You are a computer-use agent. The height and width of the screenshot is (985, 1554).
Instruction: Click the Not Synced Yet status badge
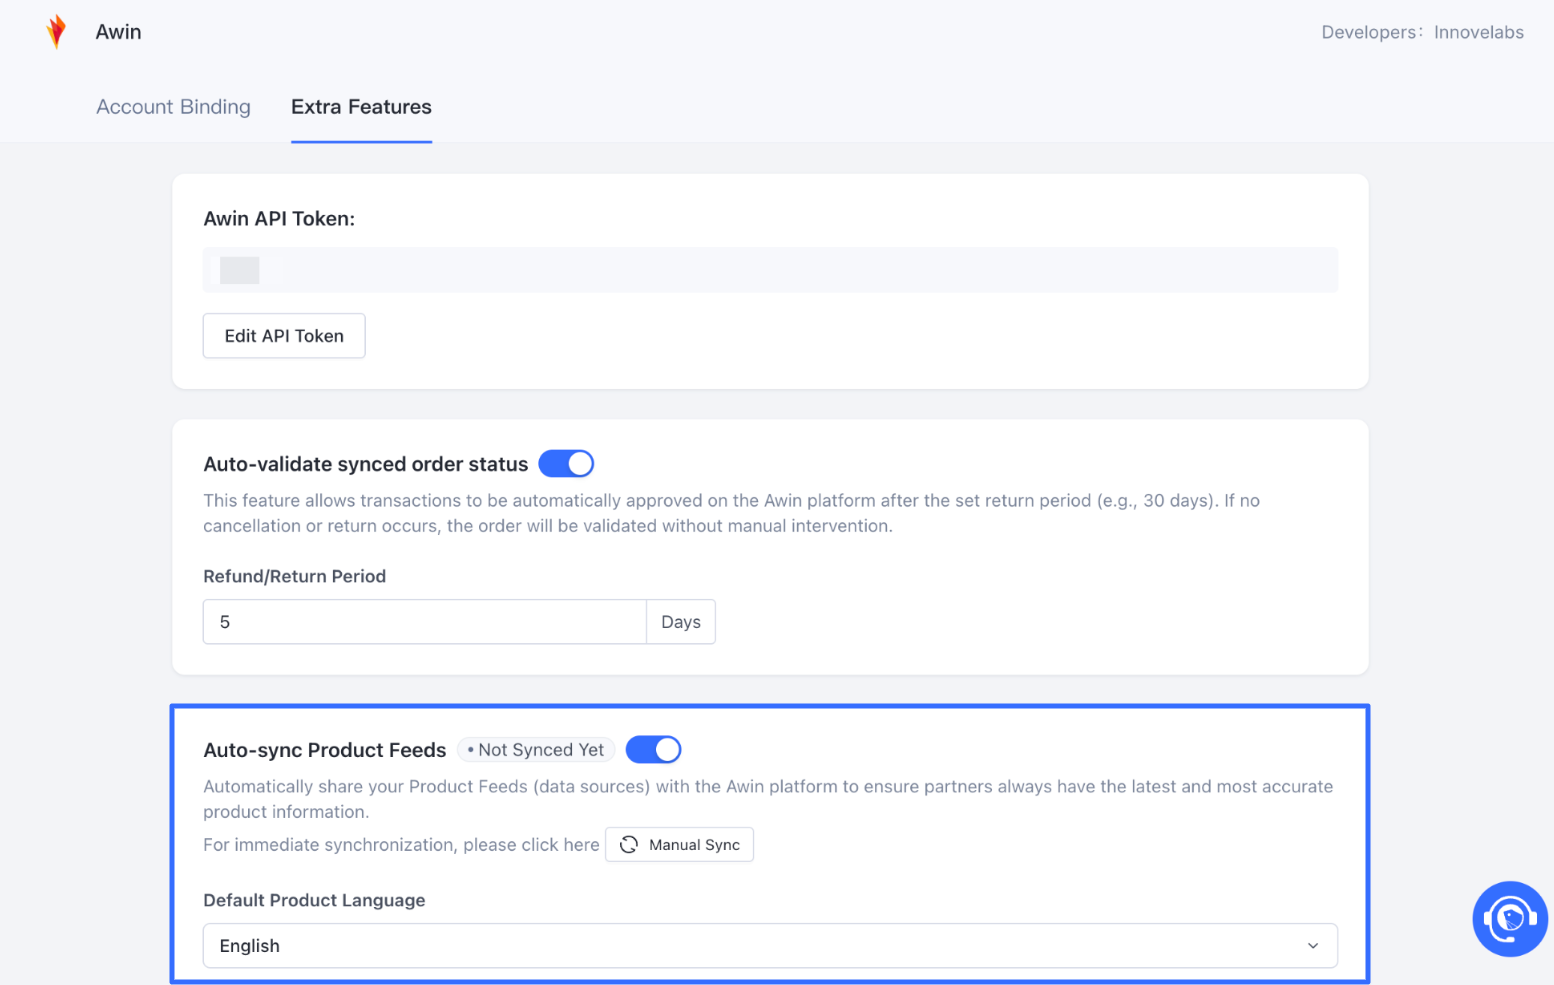click(536, 750)
